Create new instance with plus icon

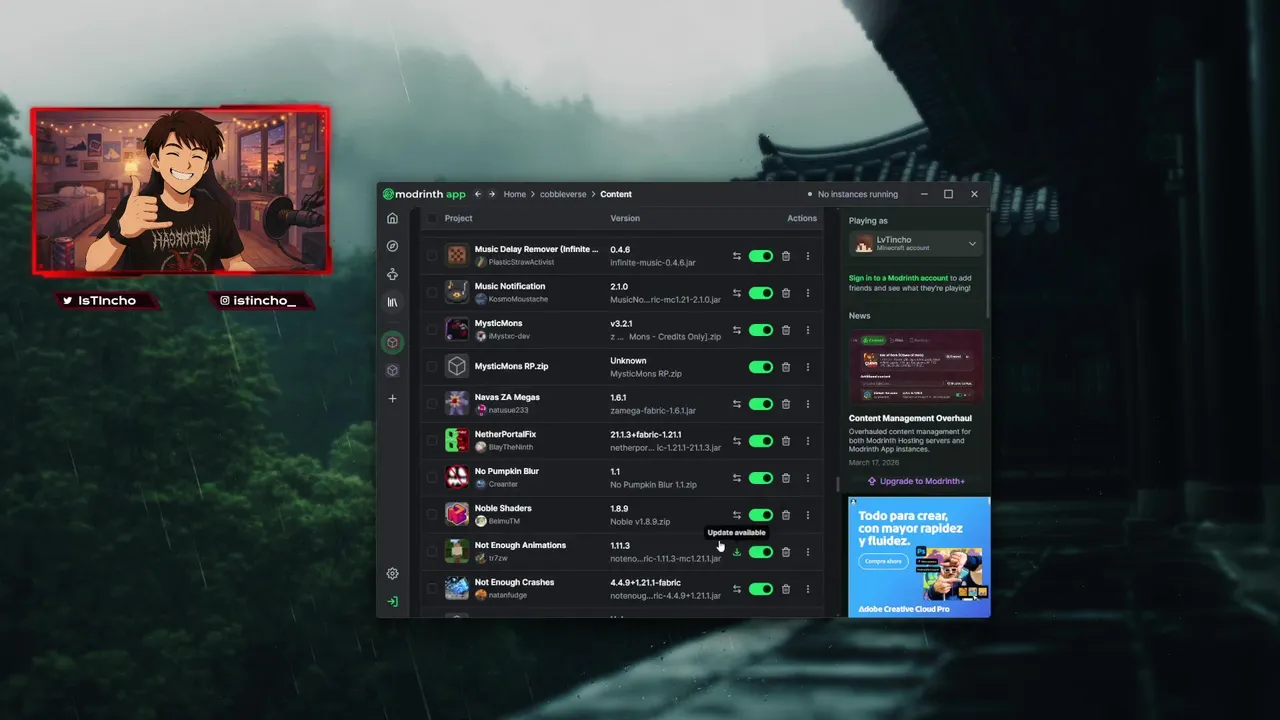click(x=392, y=398)
